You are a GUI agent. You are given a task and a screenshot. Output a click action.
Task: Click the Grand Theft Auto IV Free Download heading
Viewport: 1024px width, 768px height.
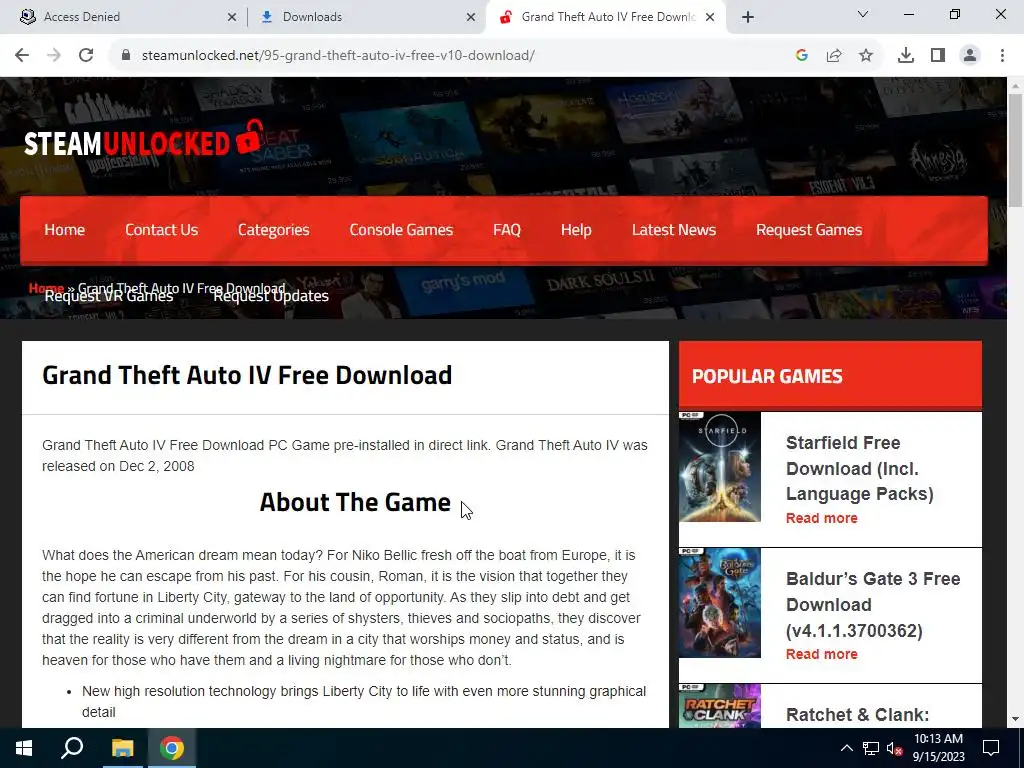pyautogui.click(x=247, y=376)
